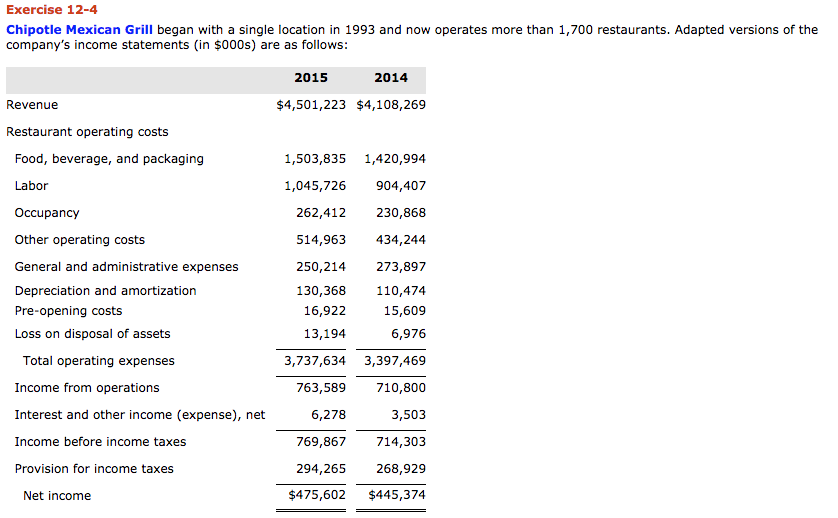Select income from operations 763,589
This screenshot has height=518, width=838.
pos(321,388)
